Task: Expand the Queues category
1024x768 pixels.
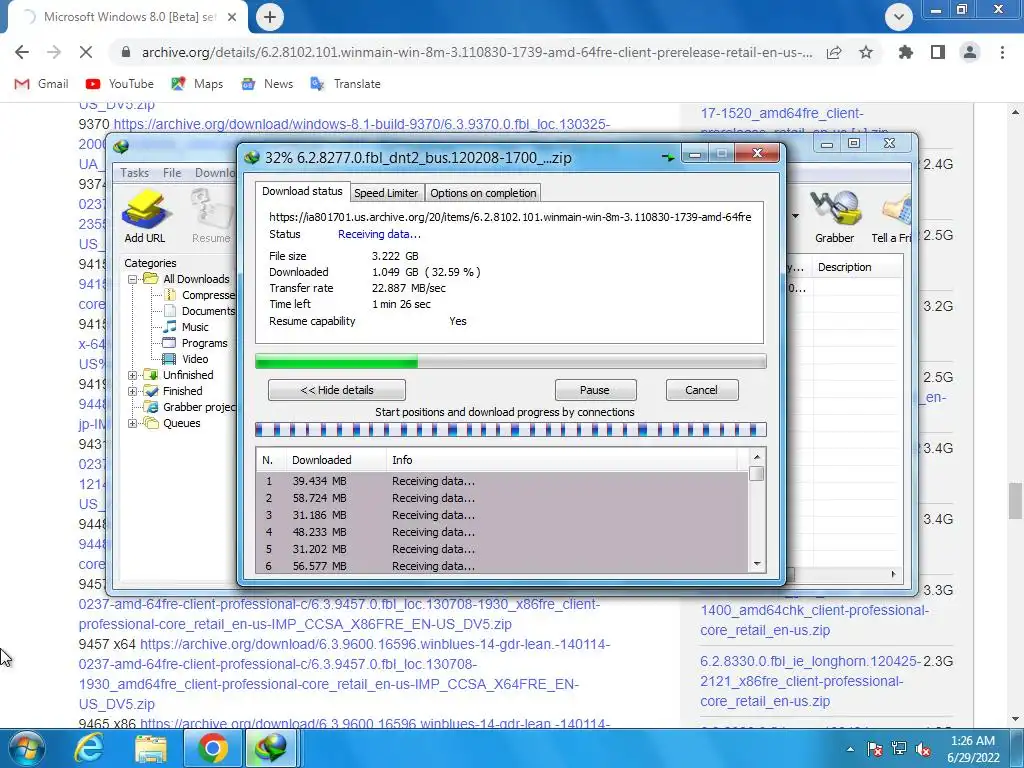Action: tap(133, 423)
